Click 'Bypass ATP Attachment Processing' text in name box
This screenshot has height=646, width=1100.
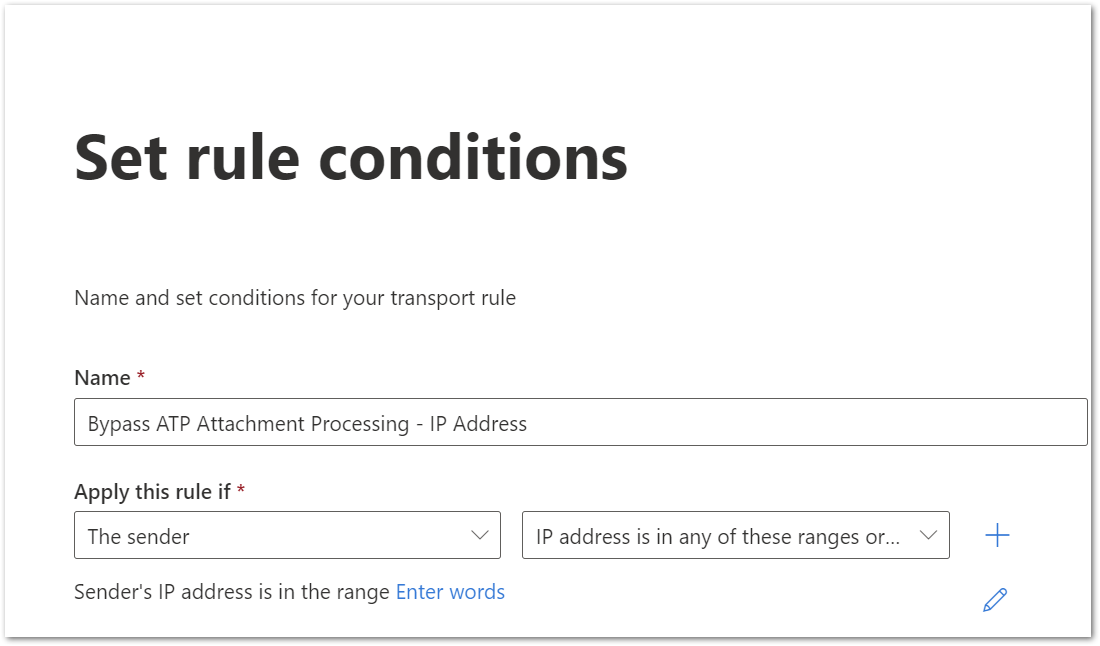click(248, 424)
